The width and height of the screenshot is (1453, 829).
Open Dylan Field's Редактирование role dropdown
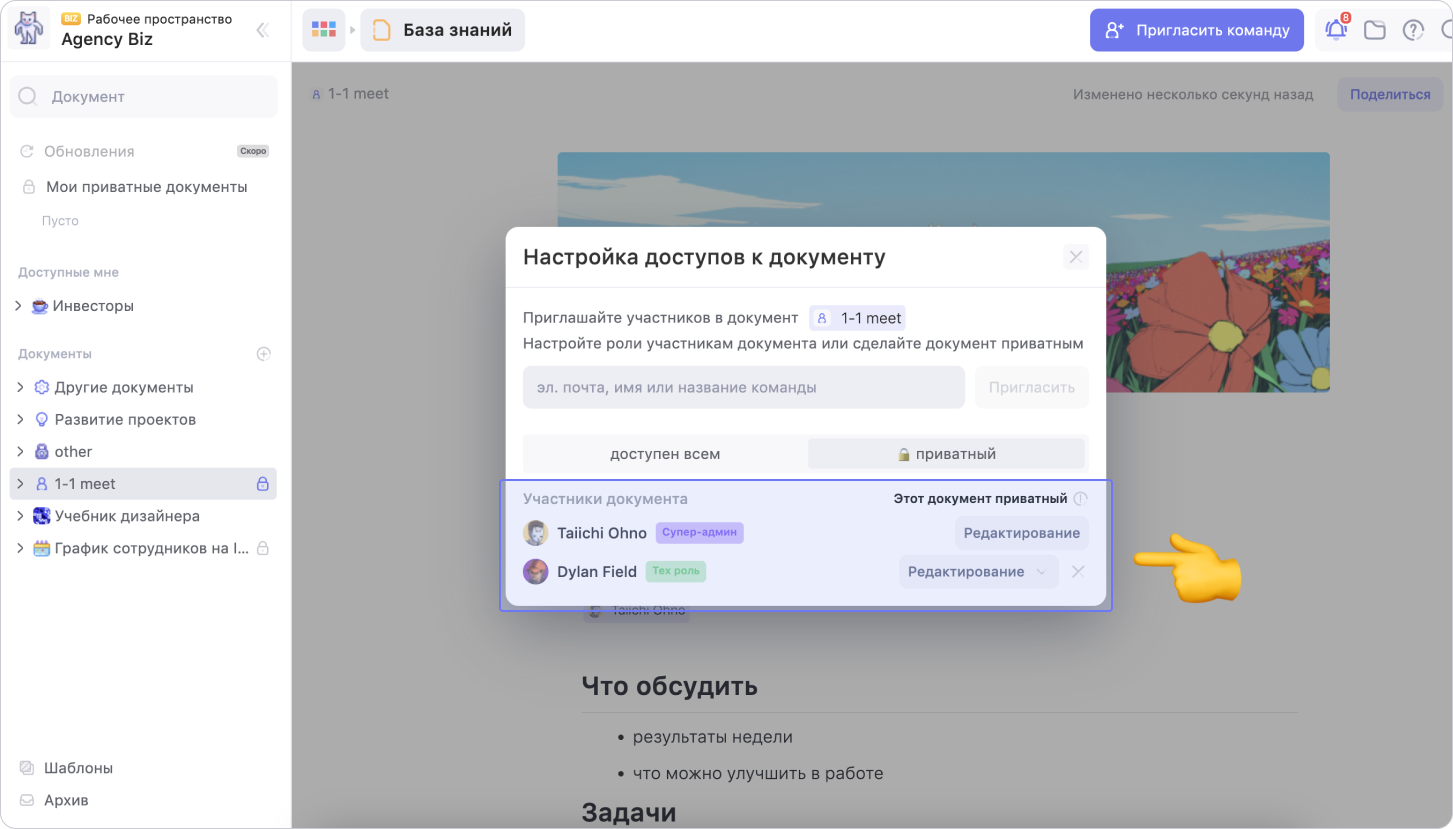[978, 572]
